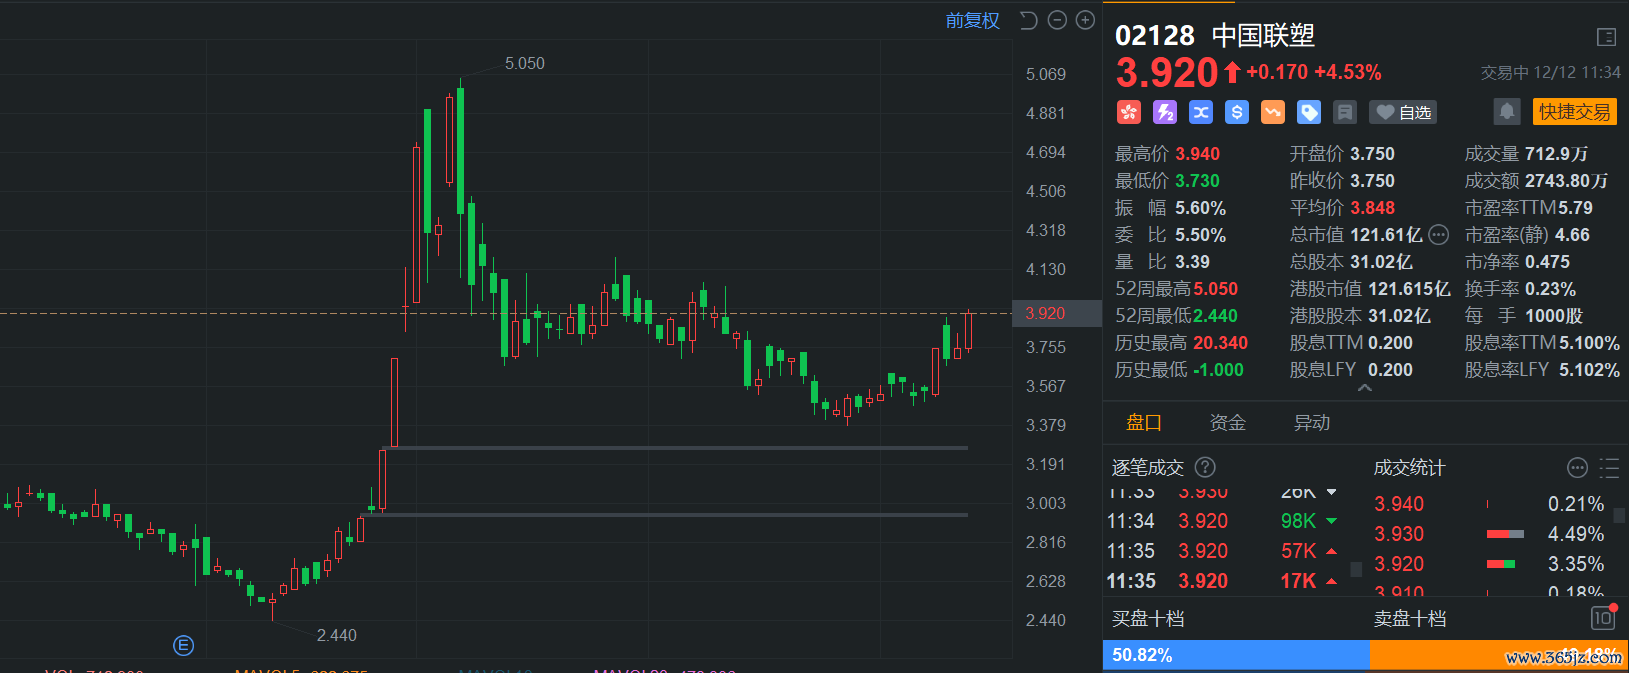This screenshot has height=673, width=1629.
Task: Add stock to watchlist with 自选 button
Action: click(1403, 112)
